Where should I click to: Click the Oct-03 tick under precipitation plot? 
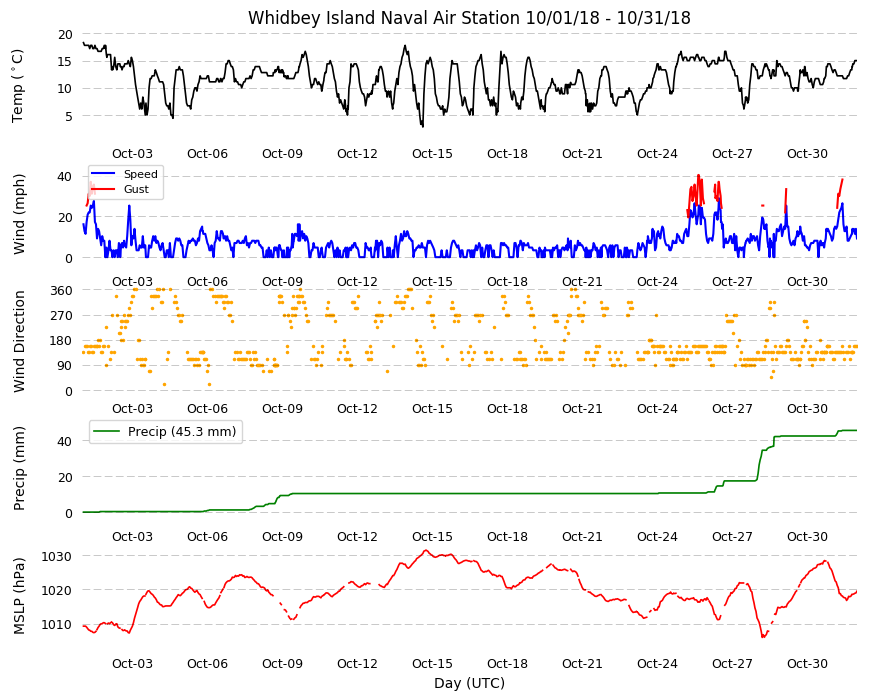click(132, 536)
